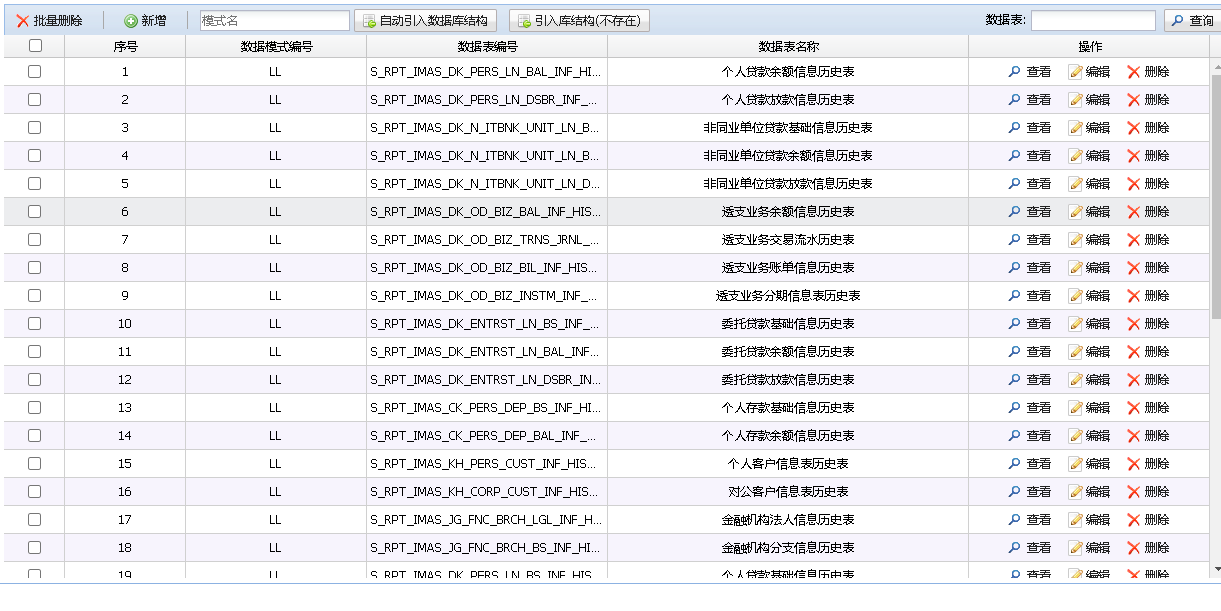
Task: Click the red delete X in row 12
Action: coord(1134,380)
